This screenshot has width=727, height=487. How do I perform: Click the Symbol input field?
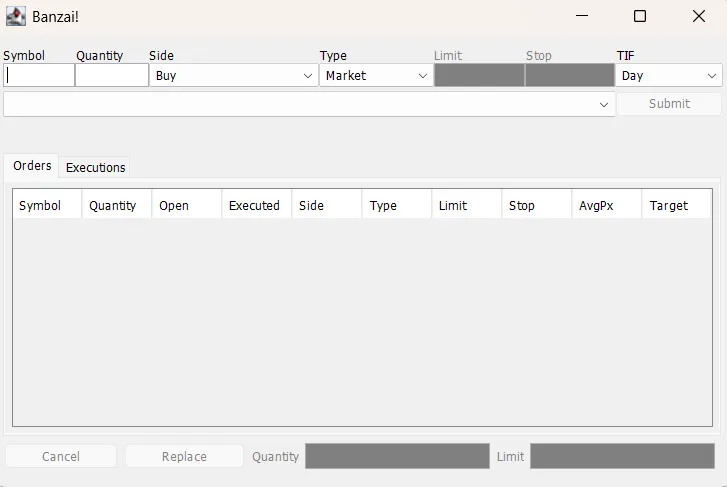38,75
